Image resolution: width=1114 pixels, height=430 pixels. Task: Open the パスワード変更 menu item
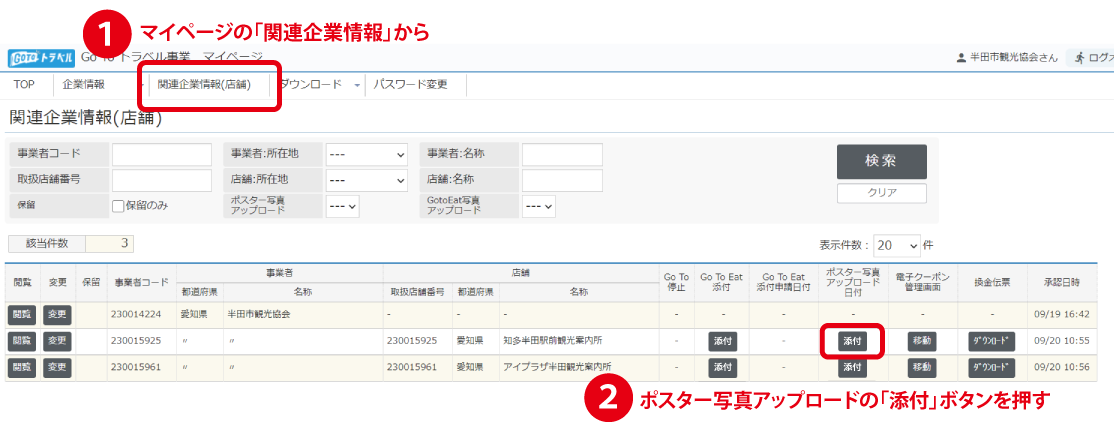click(410, 85)
